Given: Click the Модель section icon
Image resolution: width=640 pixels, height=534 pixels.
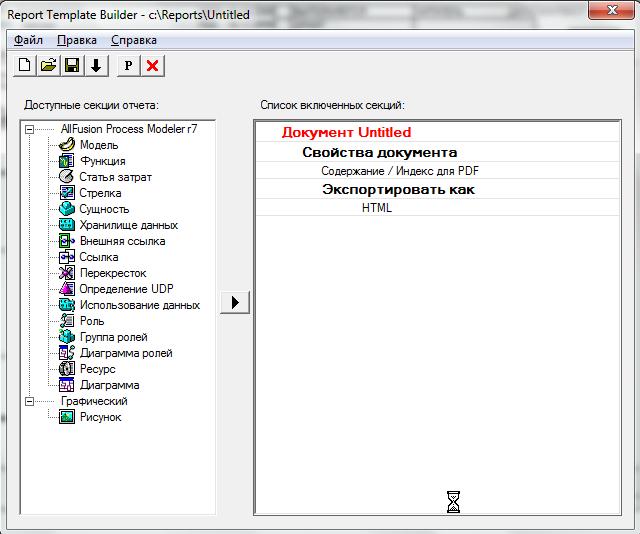Looking at the screenshot, I should [x=67, y=145].
